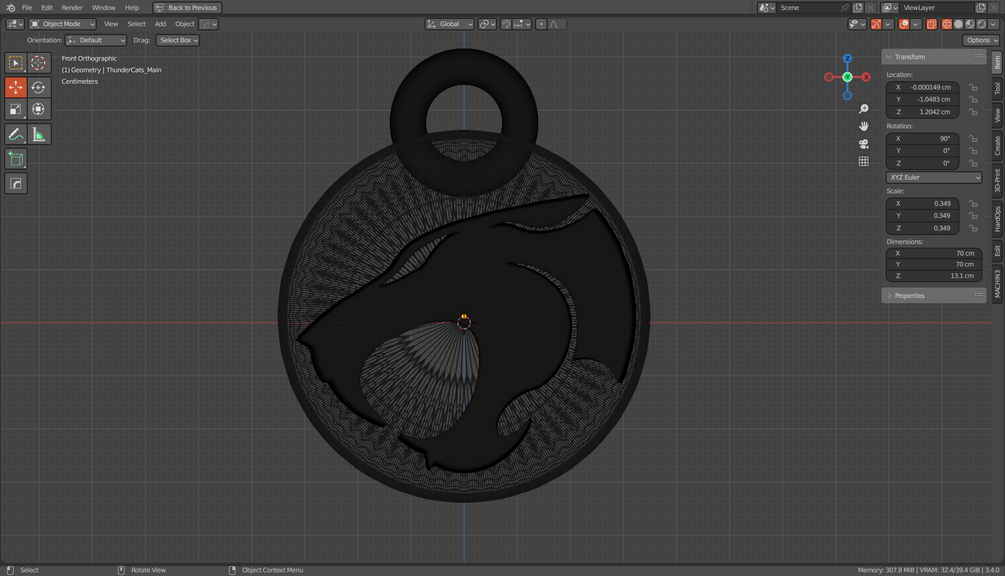Click the pan view hand icon

tap(863, 126)
